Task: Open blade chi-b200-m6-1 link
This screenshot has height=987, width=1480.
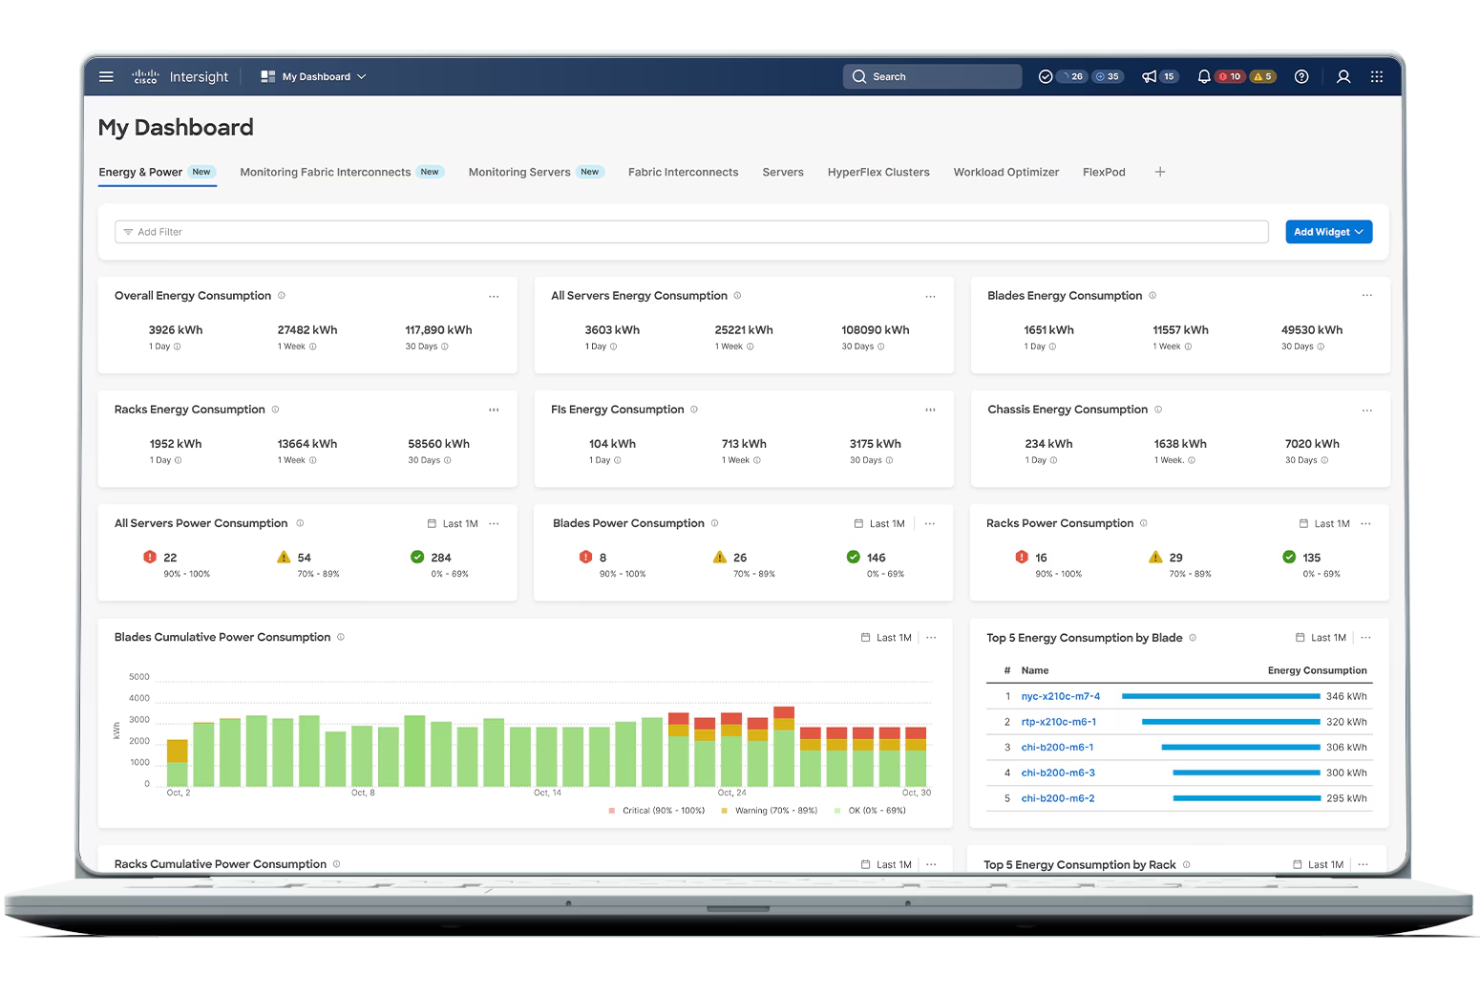Action: (x=1057, y=747)
